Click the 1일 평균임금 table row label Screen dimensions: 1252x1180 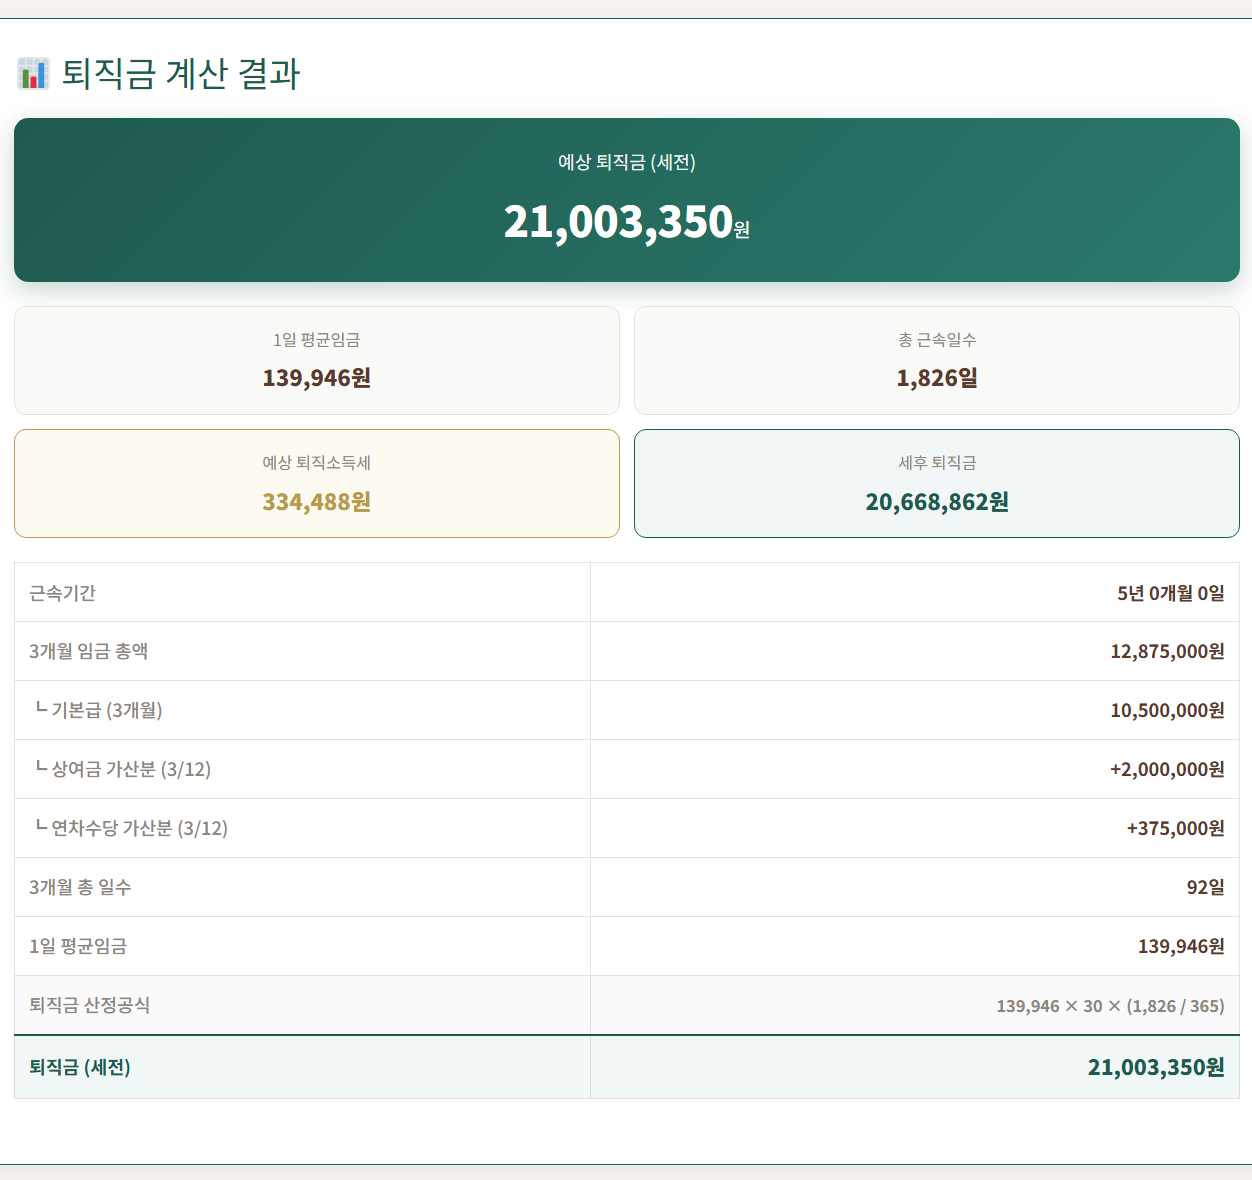click(x=78, y=946)
